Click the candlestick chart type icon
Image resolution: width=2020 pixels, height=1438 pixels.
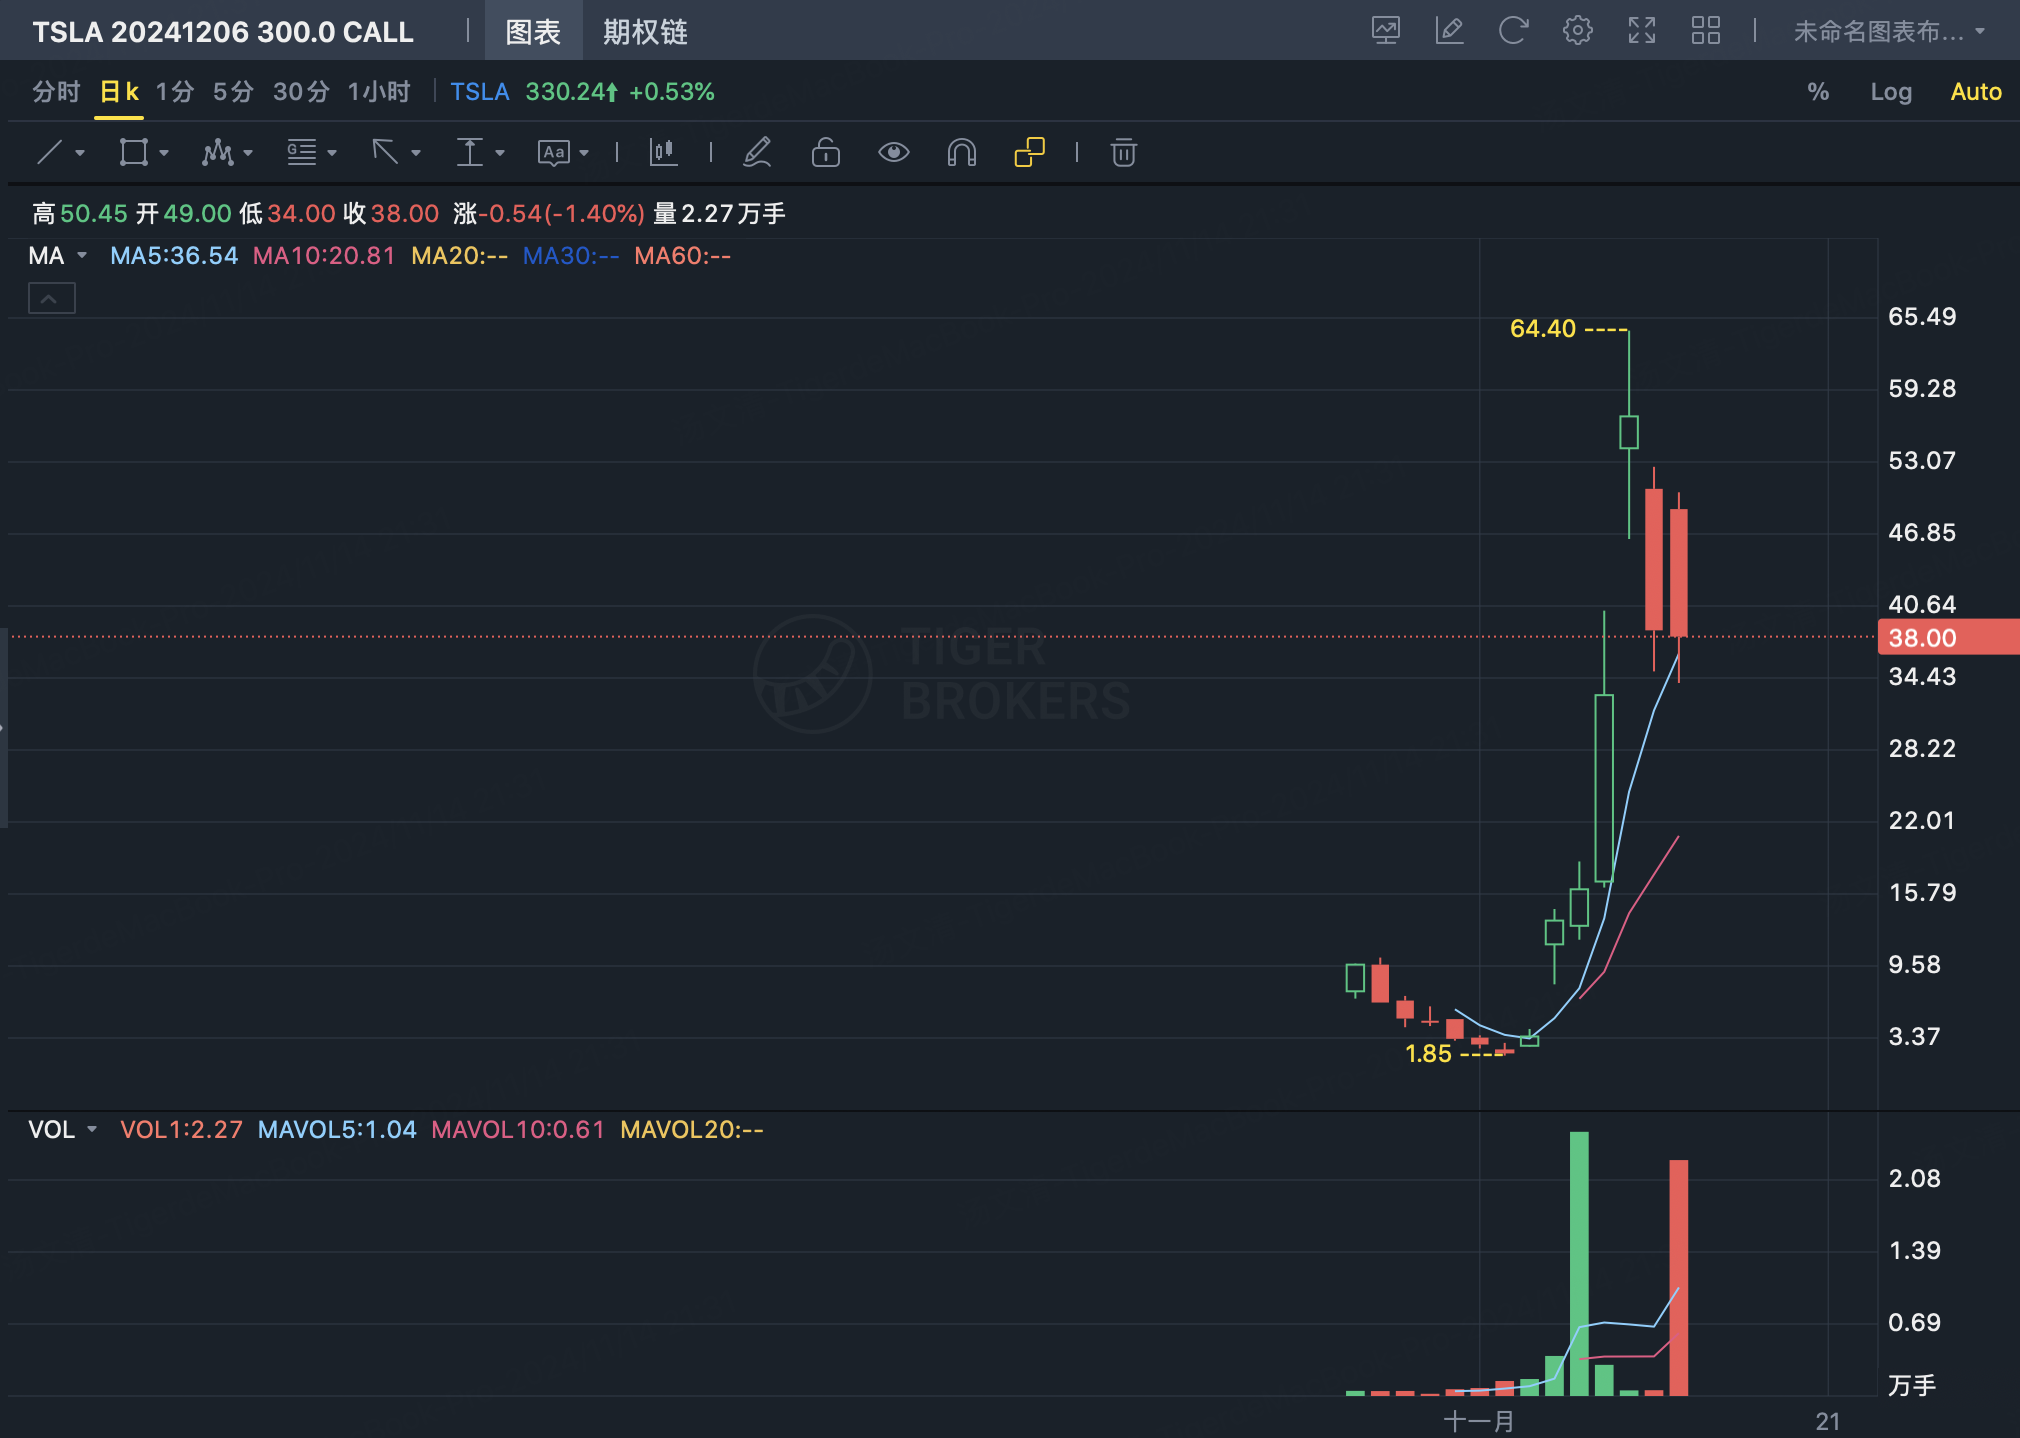pyautogui.click(x=663, y=152)
